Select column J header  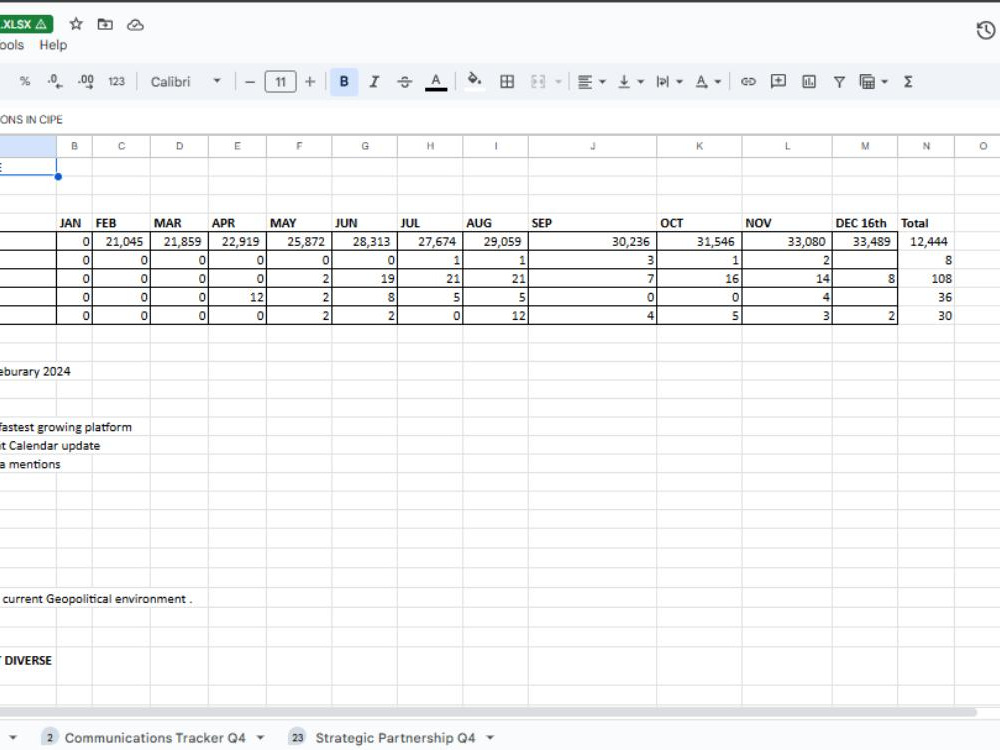tap(592, 146)
